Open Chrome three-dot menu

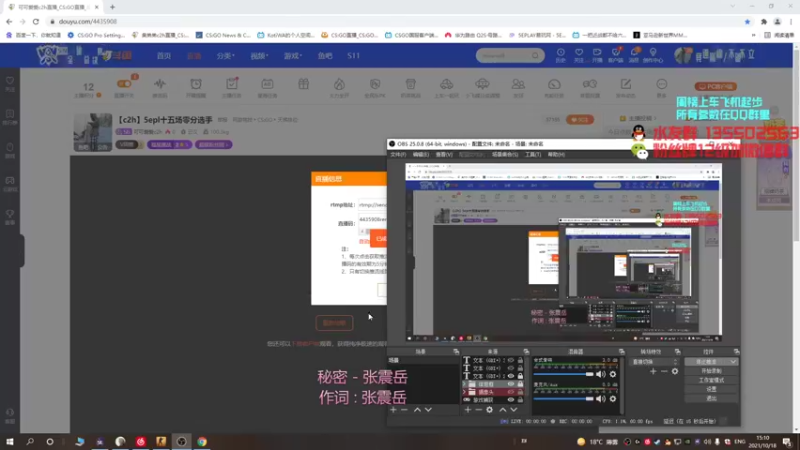point(791,21)
